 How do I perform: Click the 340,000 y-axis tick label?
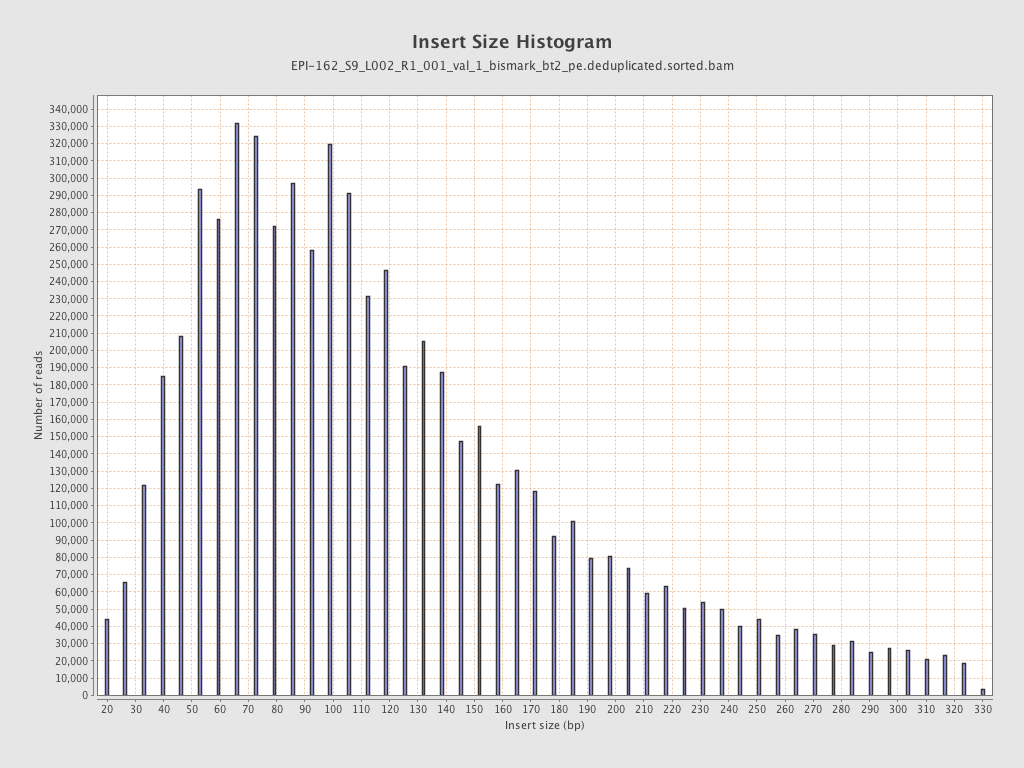pos(67,109)
